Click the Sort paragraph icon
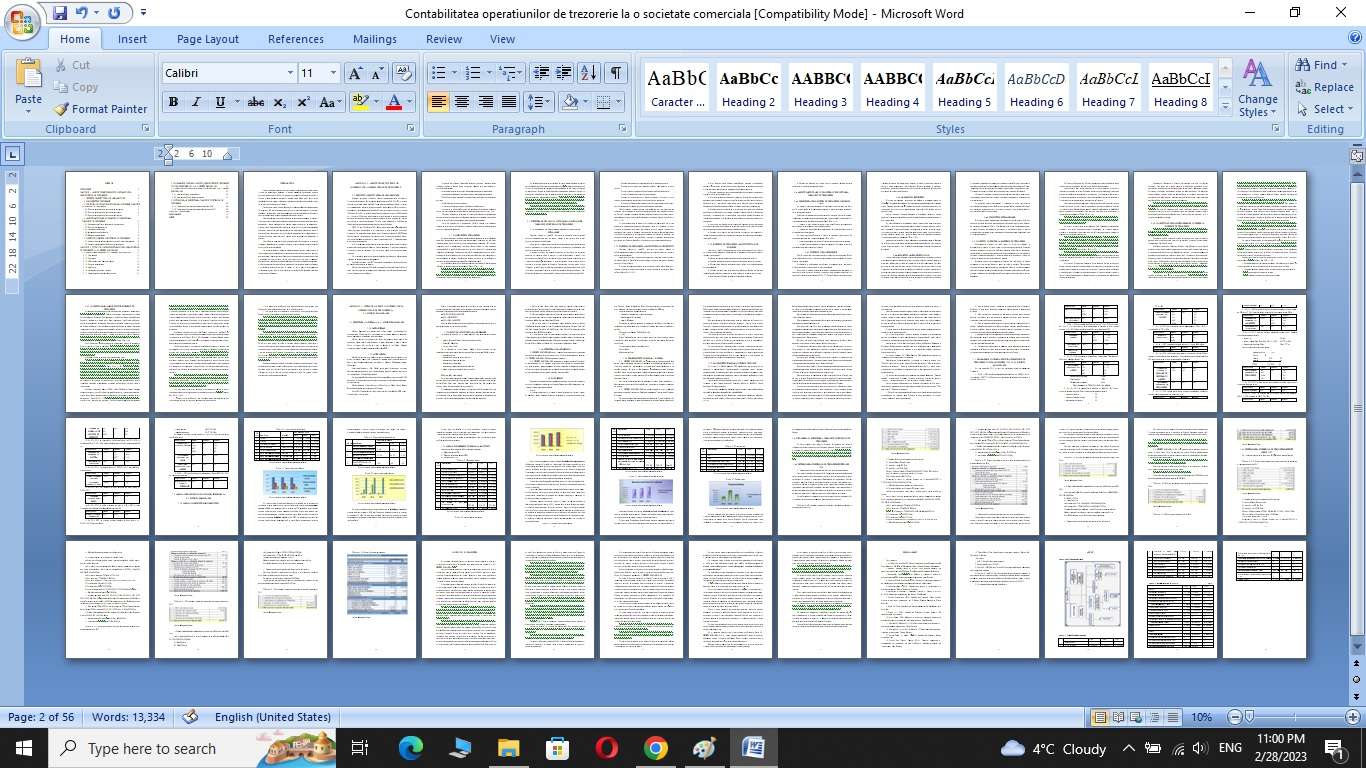The width and height of the screenshot is (1366, 768). pos(589,73)
